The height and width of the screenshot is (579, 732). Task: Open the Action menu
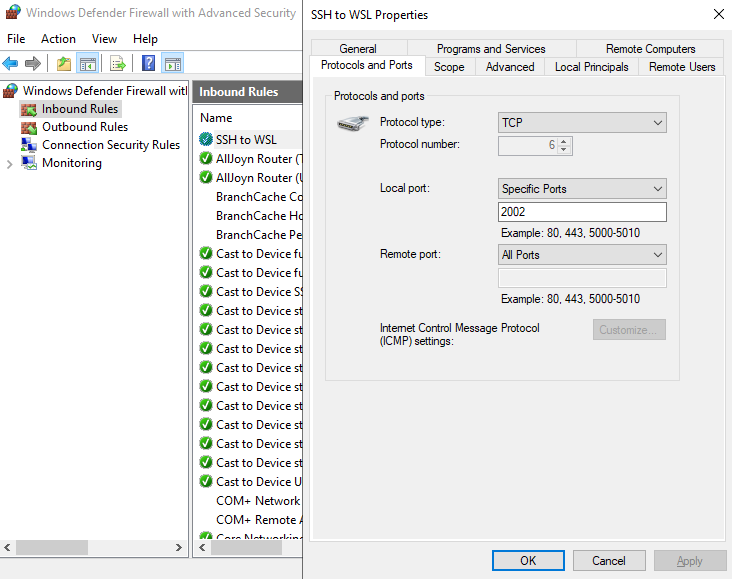click(x=58, y=39)
